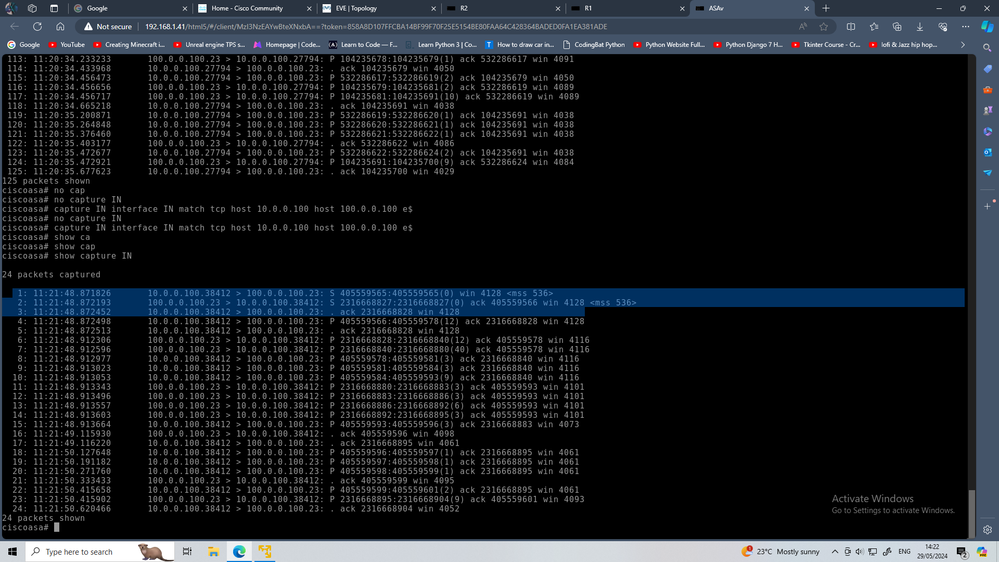The image size is (999, 562).
Task: Open the Downloads icon
Action: tap(920, 27)
